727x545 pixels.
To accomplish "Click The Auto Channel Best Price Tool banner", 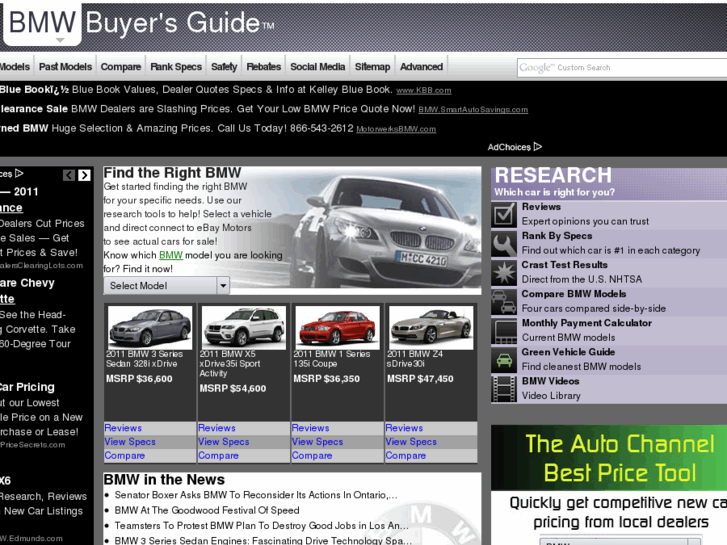I will 609,458.
